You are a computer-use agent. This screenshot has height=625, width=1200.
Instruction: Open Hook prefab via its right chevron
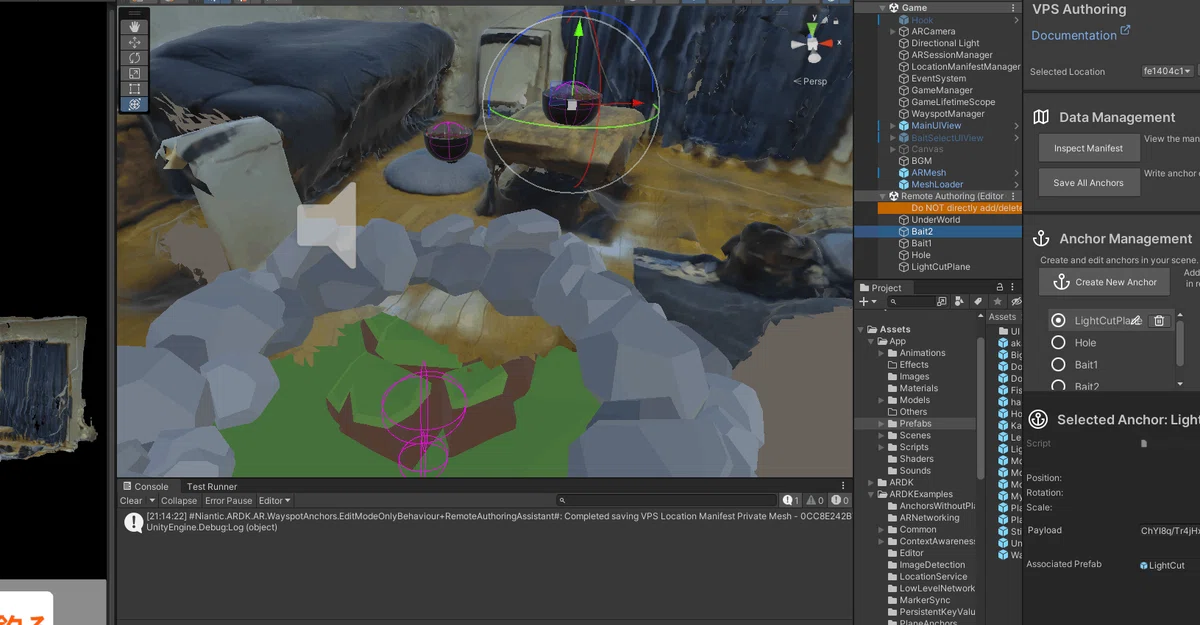tap(1016, 20)
